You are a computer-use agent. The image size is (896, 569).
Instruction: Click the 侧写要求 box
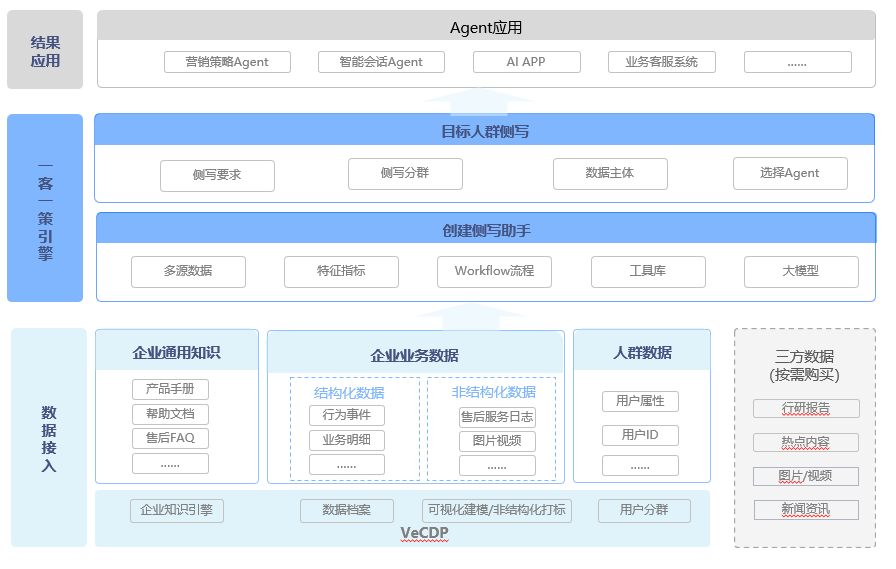[x=217, y=175]
